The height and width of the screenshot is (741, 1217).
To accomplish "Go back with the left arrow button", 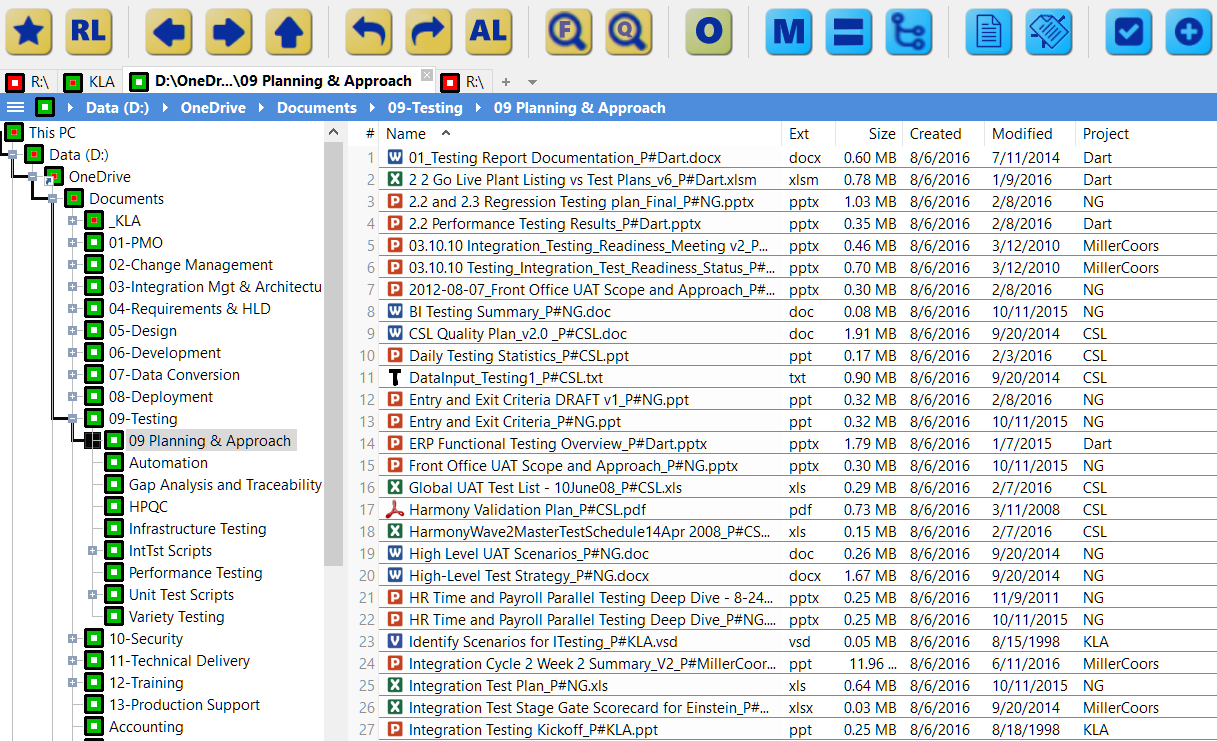I will 169,31.
